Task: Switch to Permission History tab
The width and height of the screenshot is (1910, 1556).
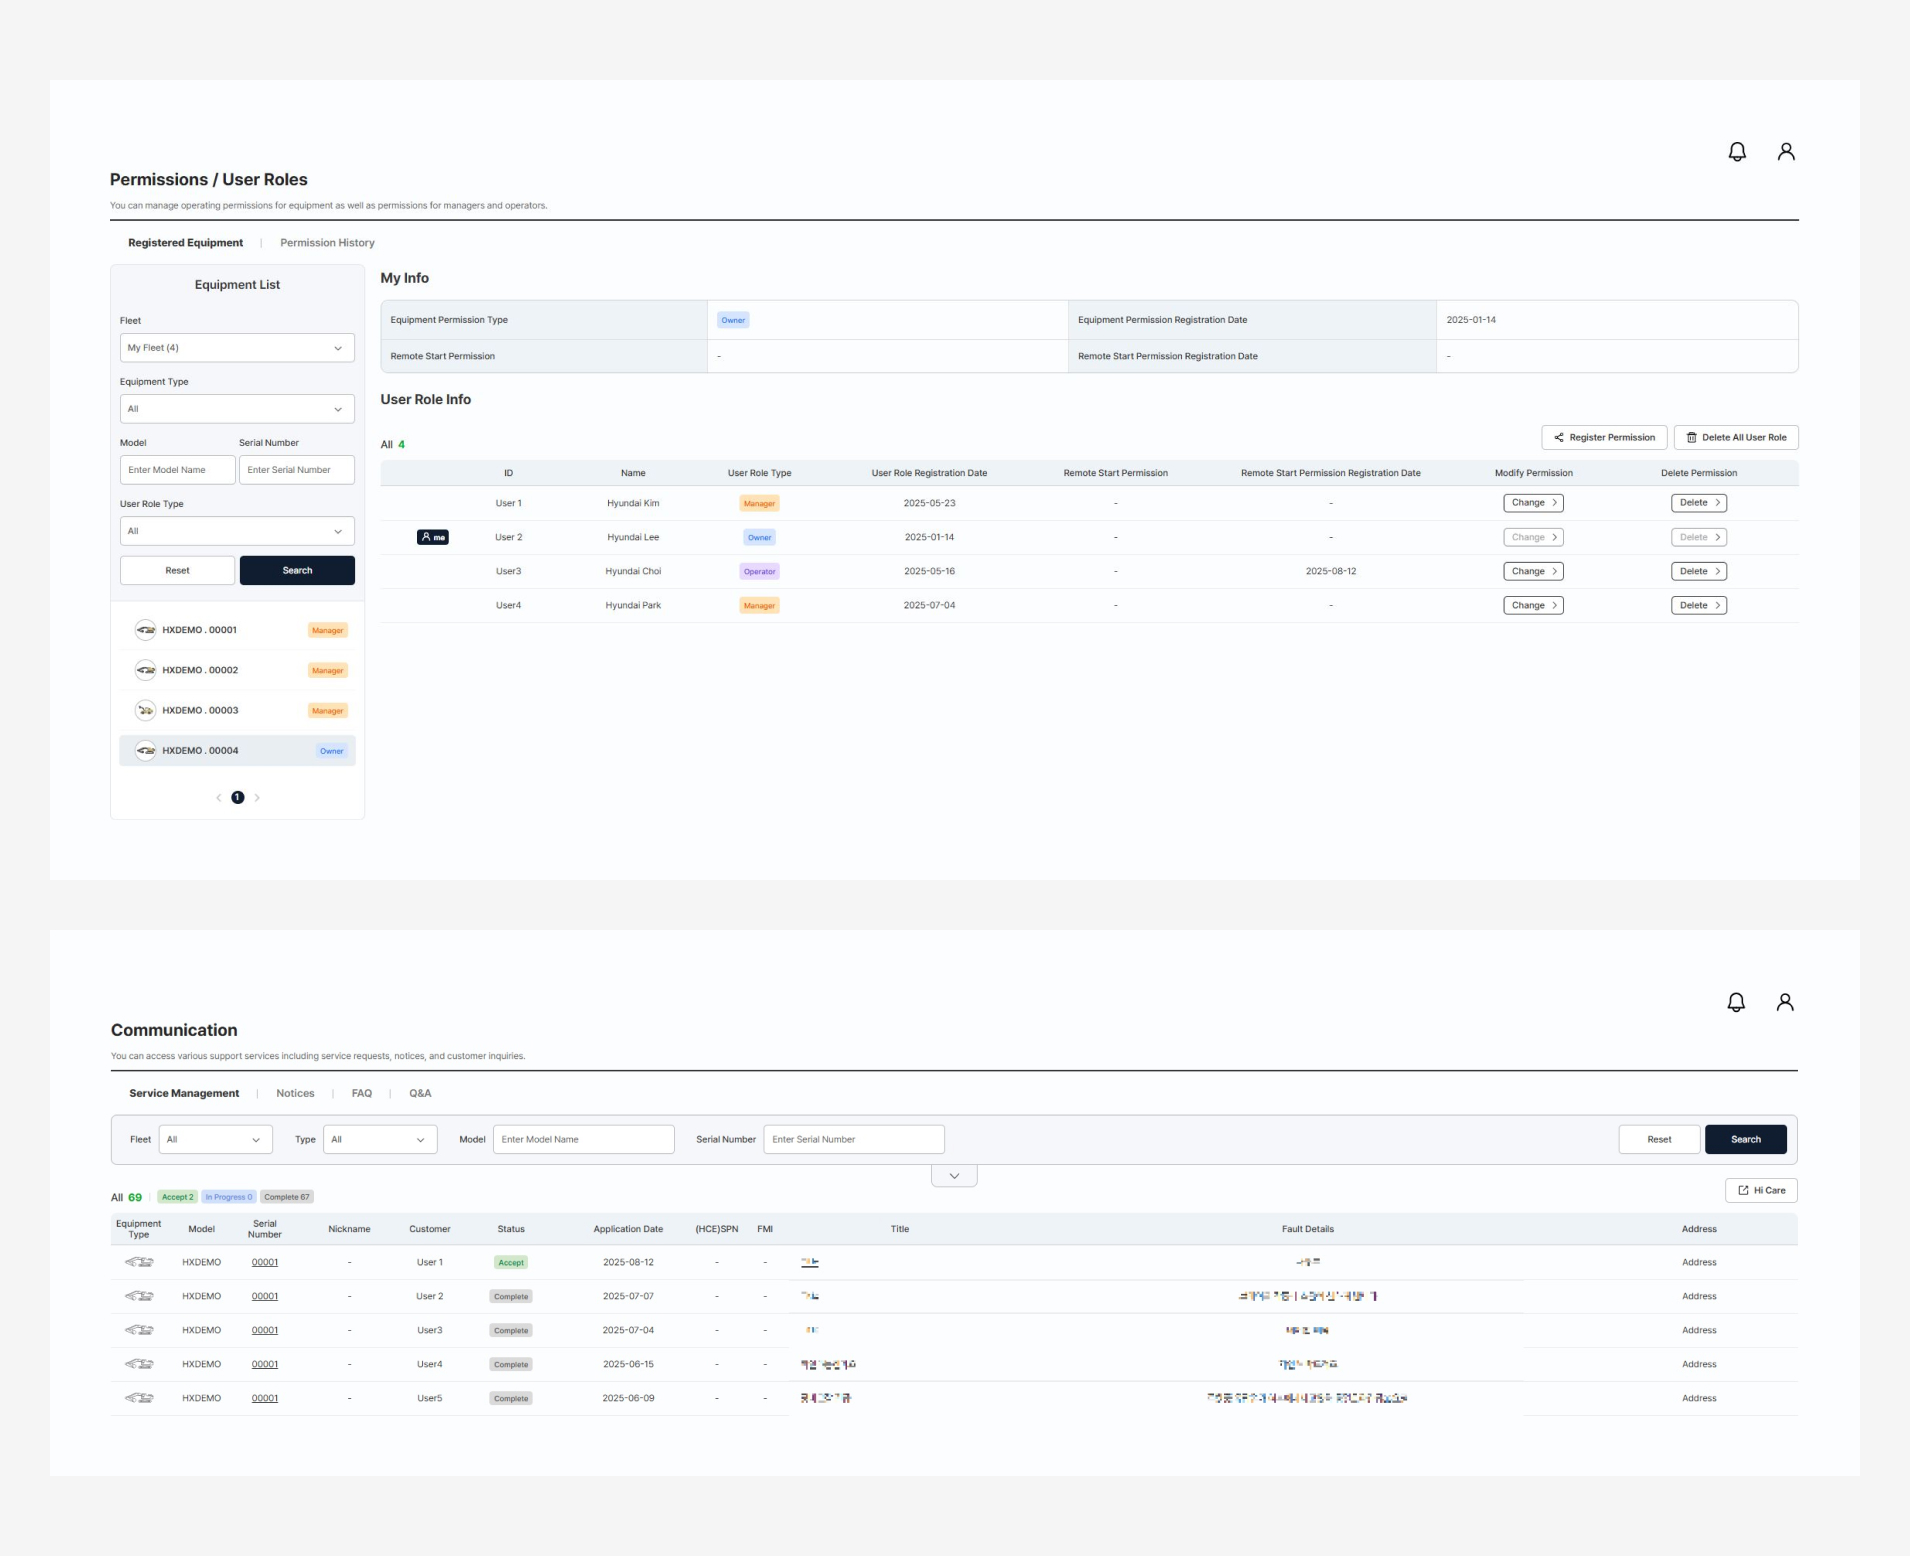Action: point(327,243)
